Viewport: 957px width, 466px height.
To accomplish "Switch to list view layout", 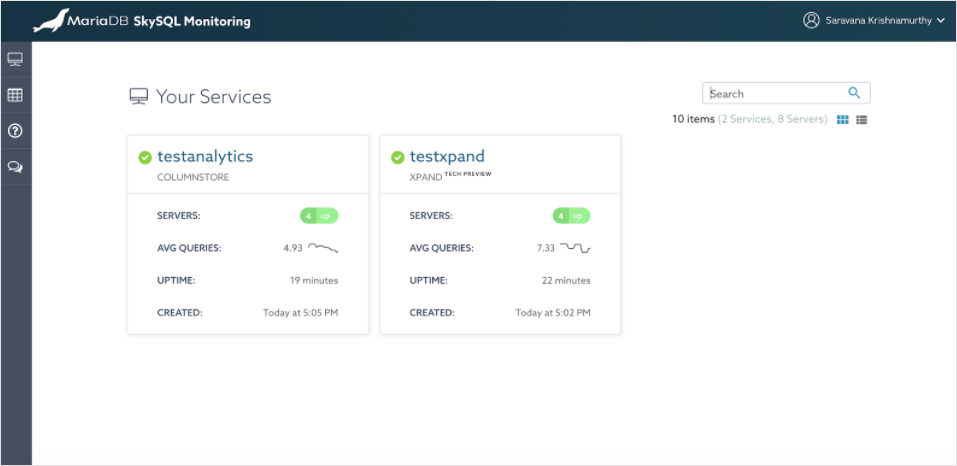I will tap(861, 120).
